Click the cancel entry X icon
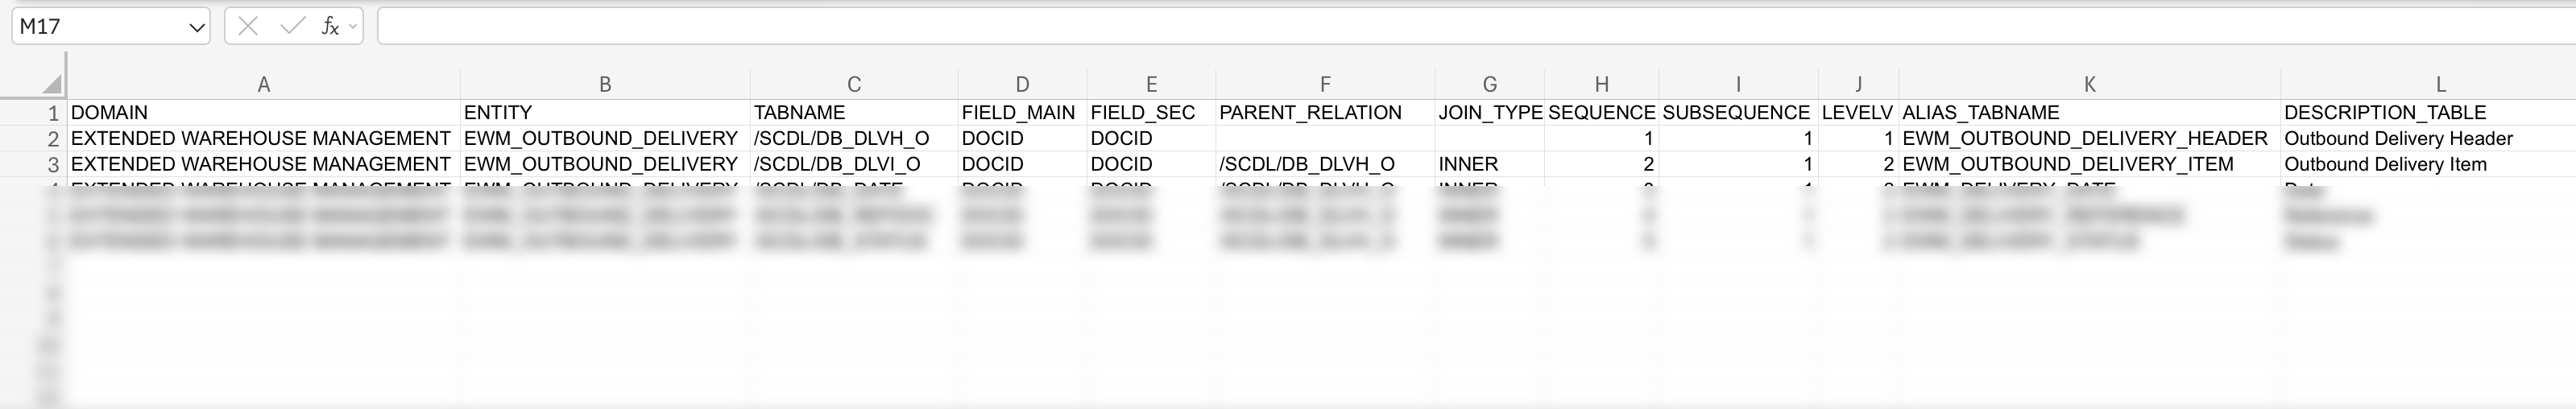This screenshot has width=2576, height=409. [248, 27]
